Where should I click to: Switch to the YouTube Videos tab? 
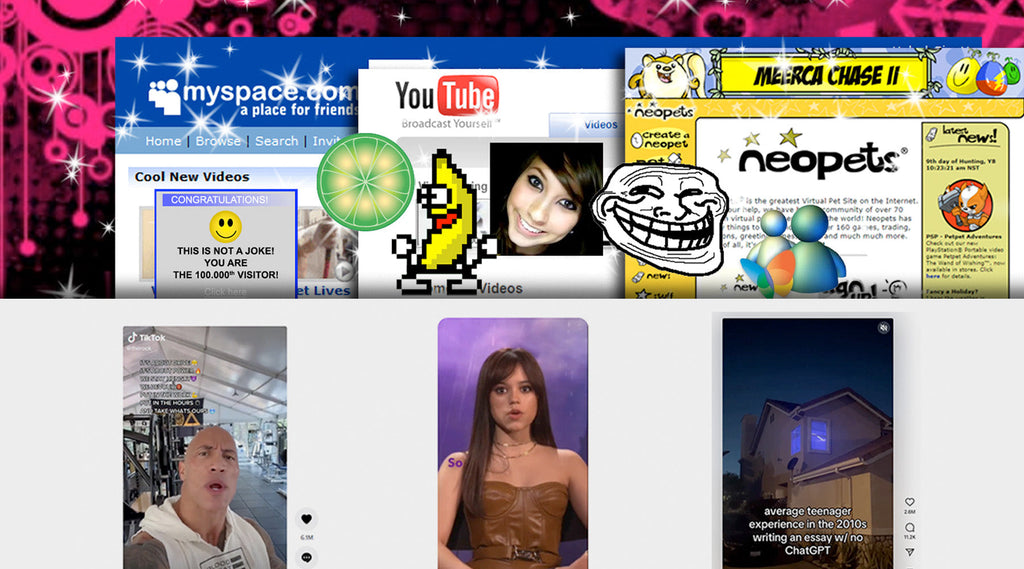pos(600,125)
